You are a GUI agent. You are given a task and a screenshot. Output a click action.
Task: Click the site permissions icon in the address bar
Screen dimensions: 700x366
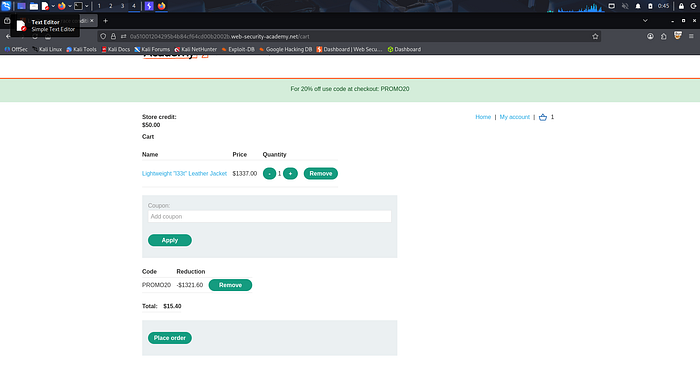pos(124,37)
